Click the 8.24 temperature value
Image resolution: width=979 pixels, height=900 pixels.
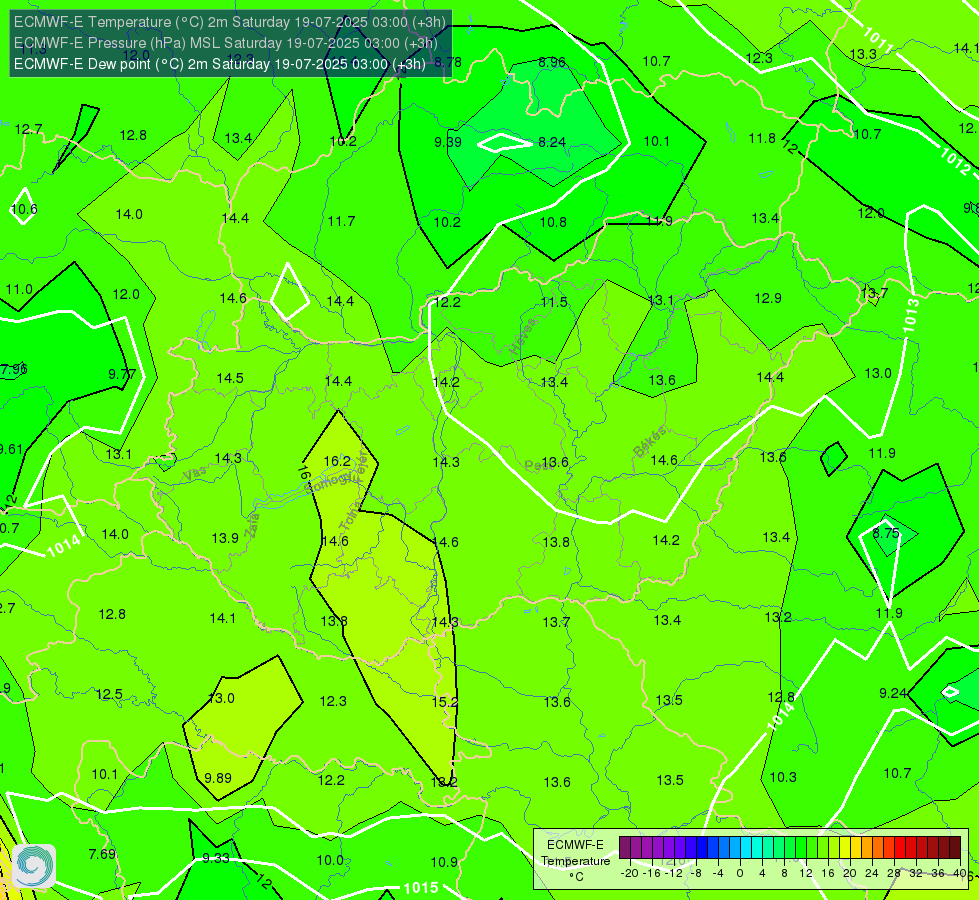[x=552, y=142]
